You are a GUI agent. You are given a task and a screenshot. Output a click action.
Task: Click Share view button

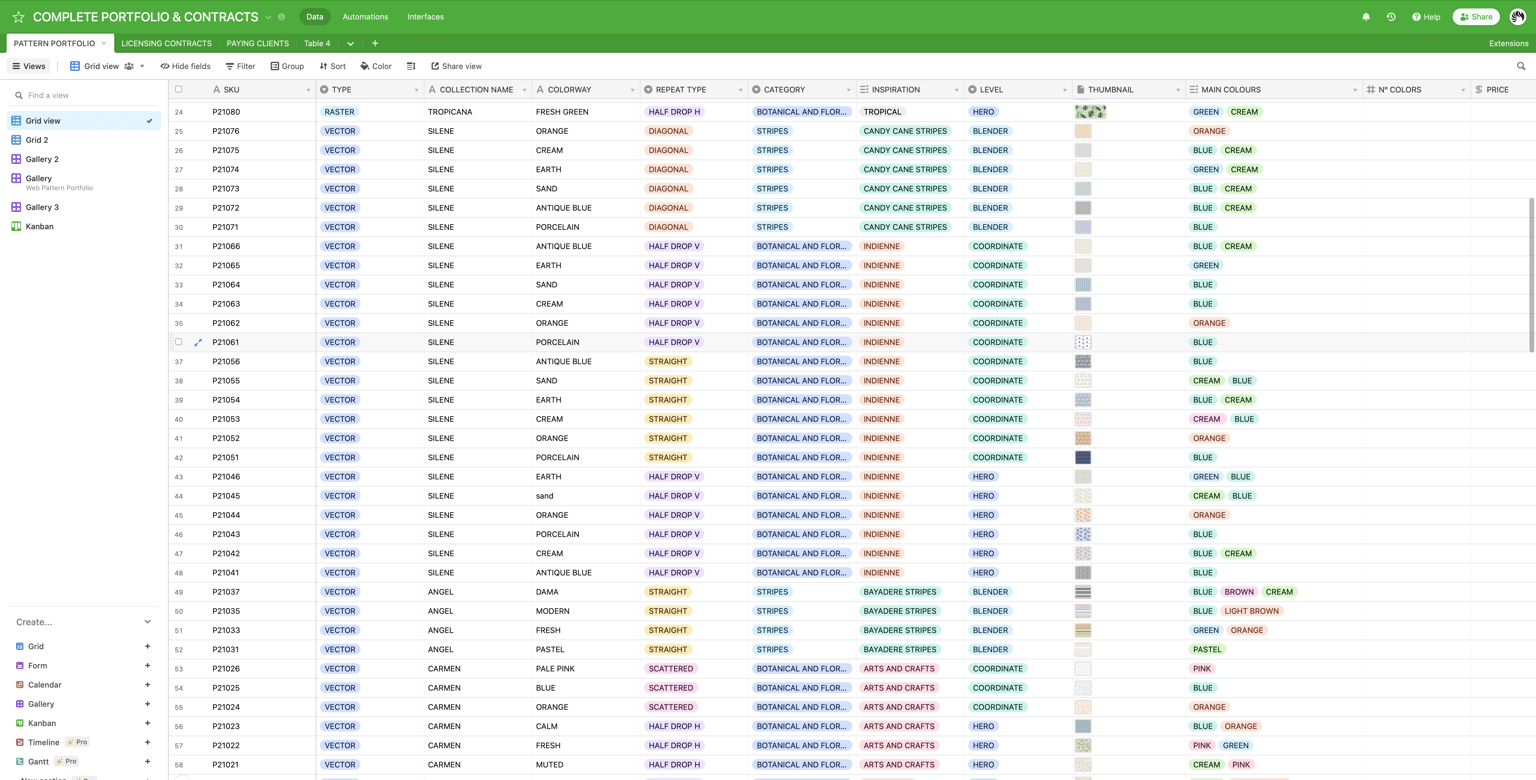pos(456,66)
